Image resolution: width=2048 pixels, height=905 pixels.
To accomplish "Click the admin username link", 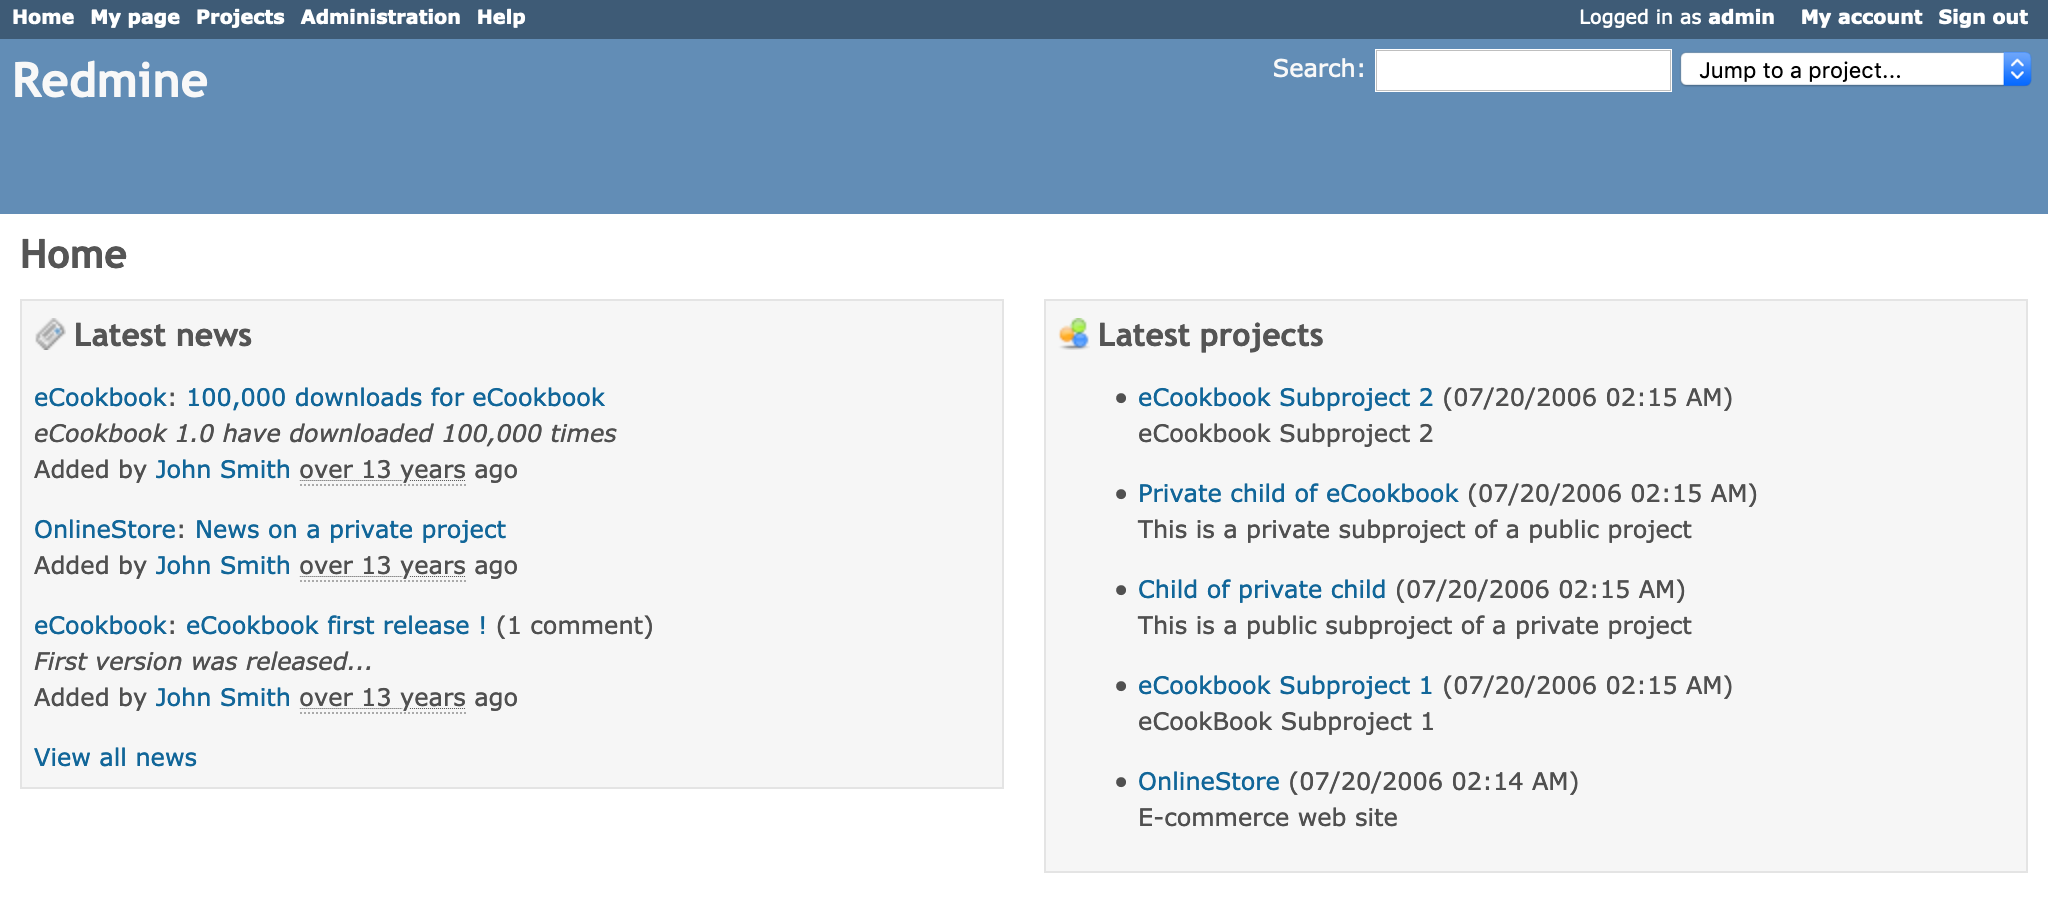I will pyautogui.click(x=1740, y=17).
